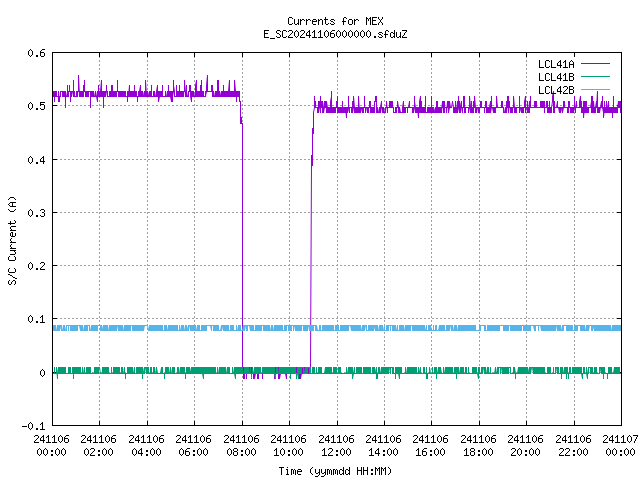The height and width of the screenshot is (480, 640).
Task: Click the purple LCL41A legend line sample
Action: point(595,64)
